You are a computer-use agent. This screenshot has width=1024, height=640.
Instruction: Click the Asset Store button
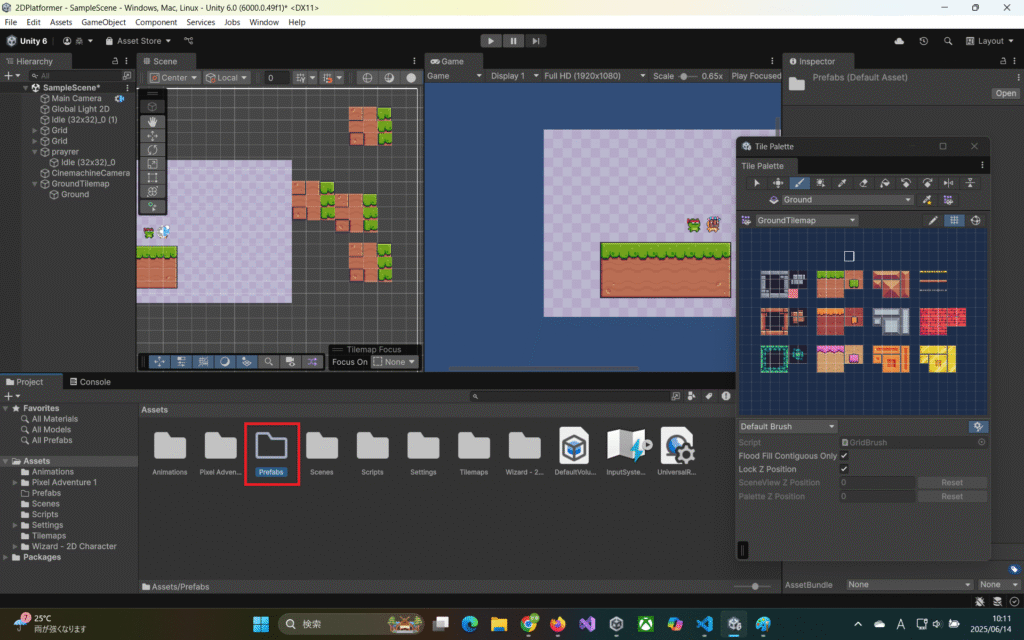(138, 40)
